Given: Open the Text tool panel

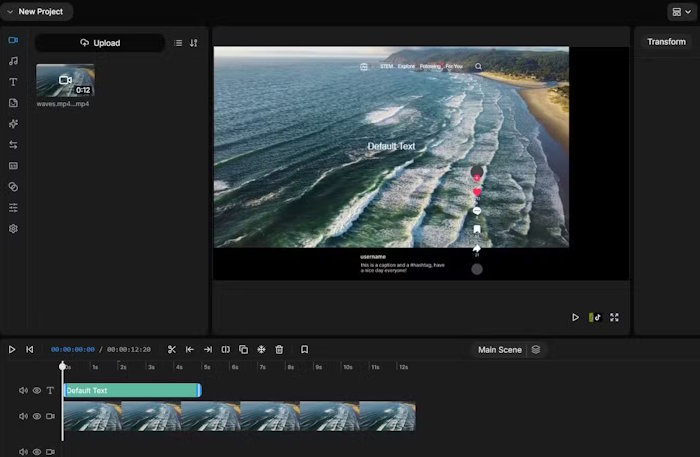Looking at the screenshot, I should (x=13, y=82).
